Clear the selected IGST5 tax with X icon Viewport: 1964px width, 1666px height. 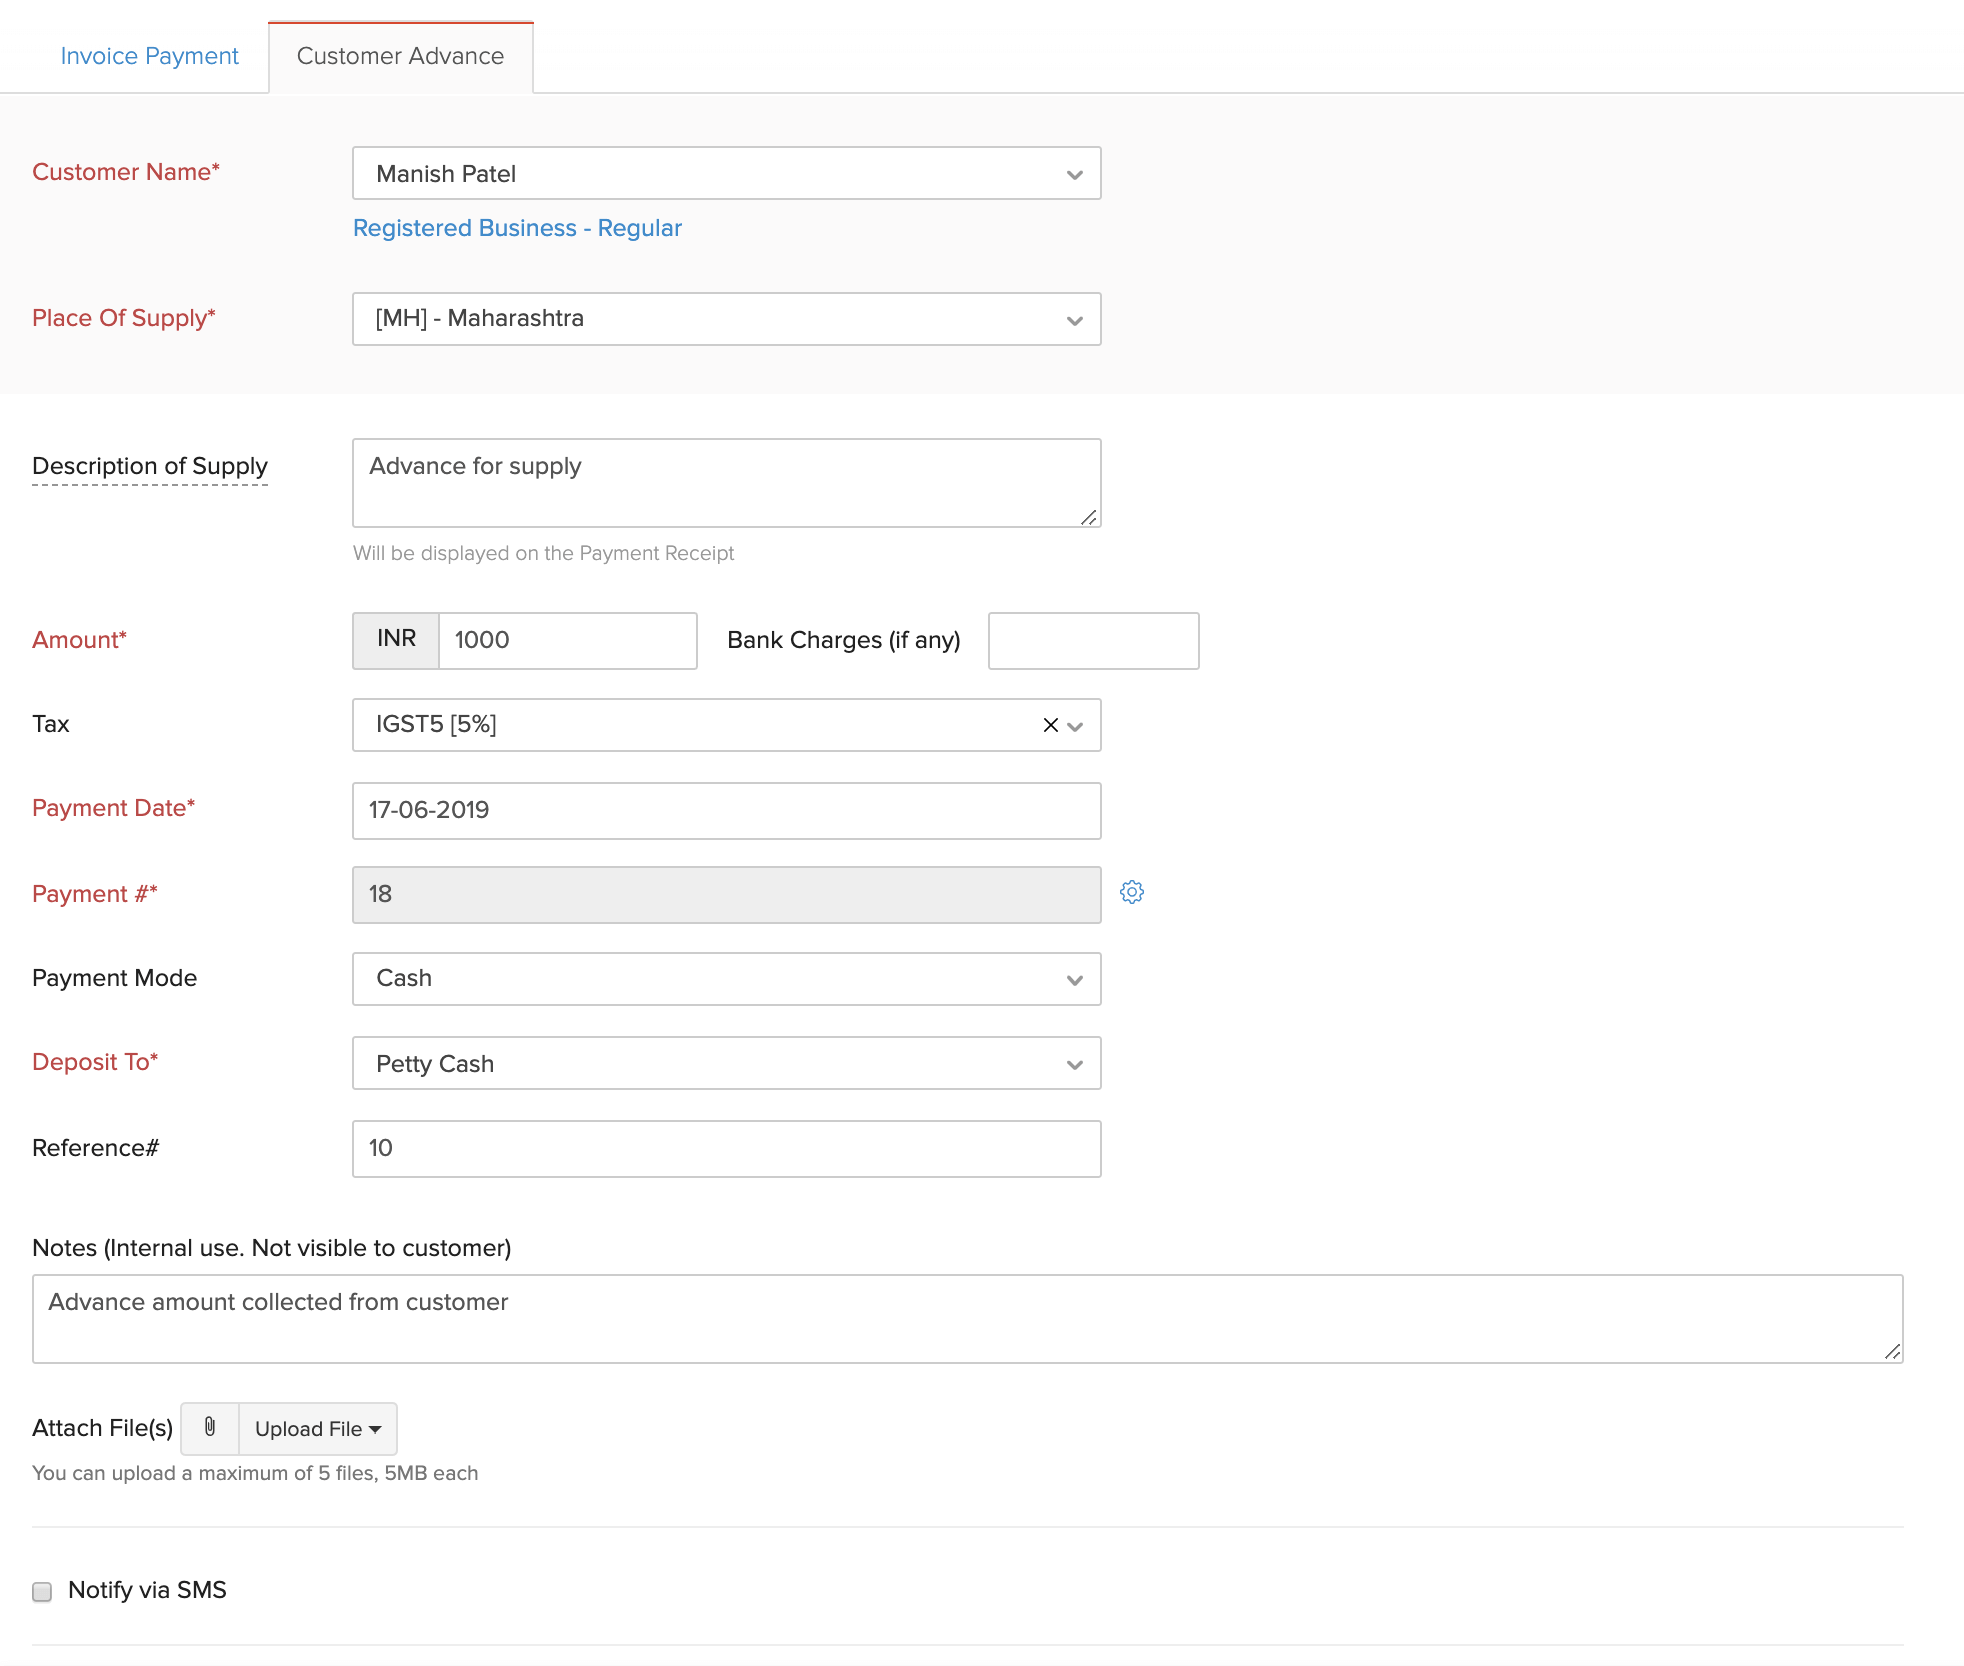point(1050,725)
